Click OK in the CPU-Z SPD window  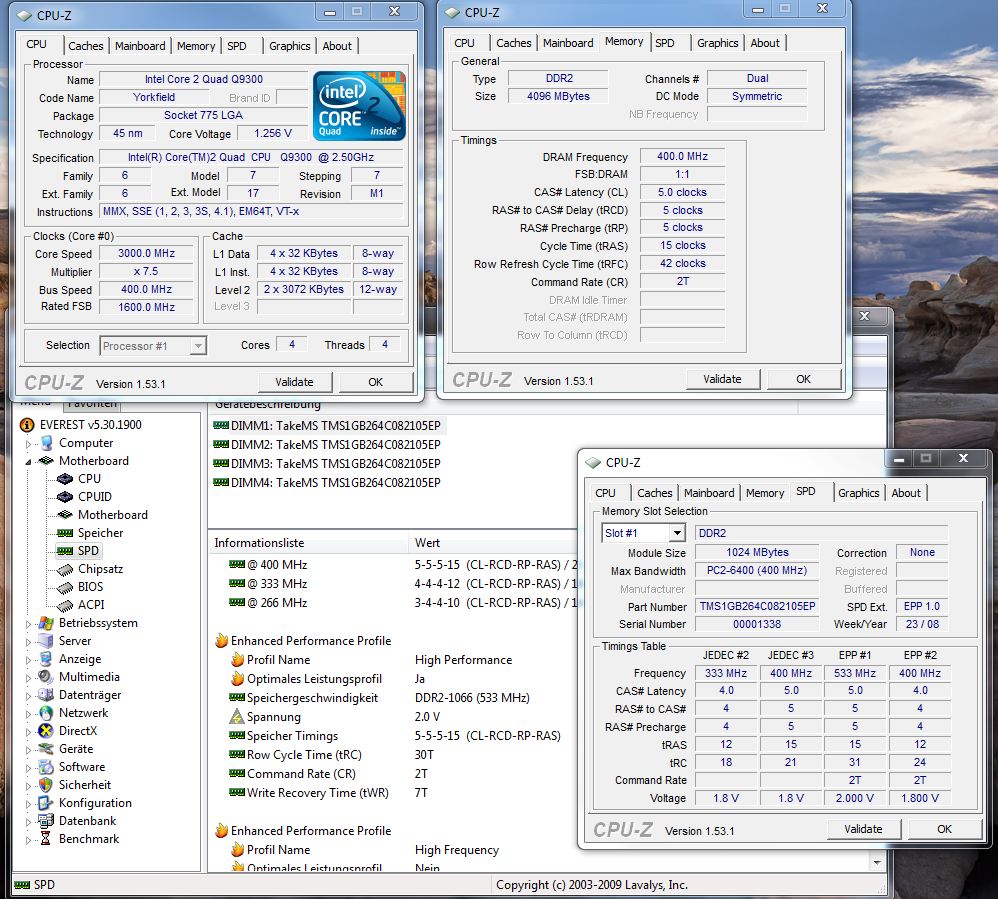pyautogui.click(x=943, y=829)
